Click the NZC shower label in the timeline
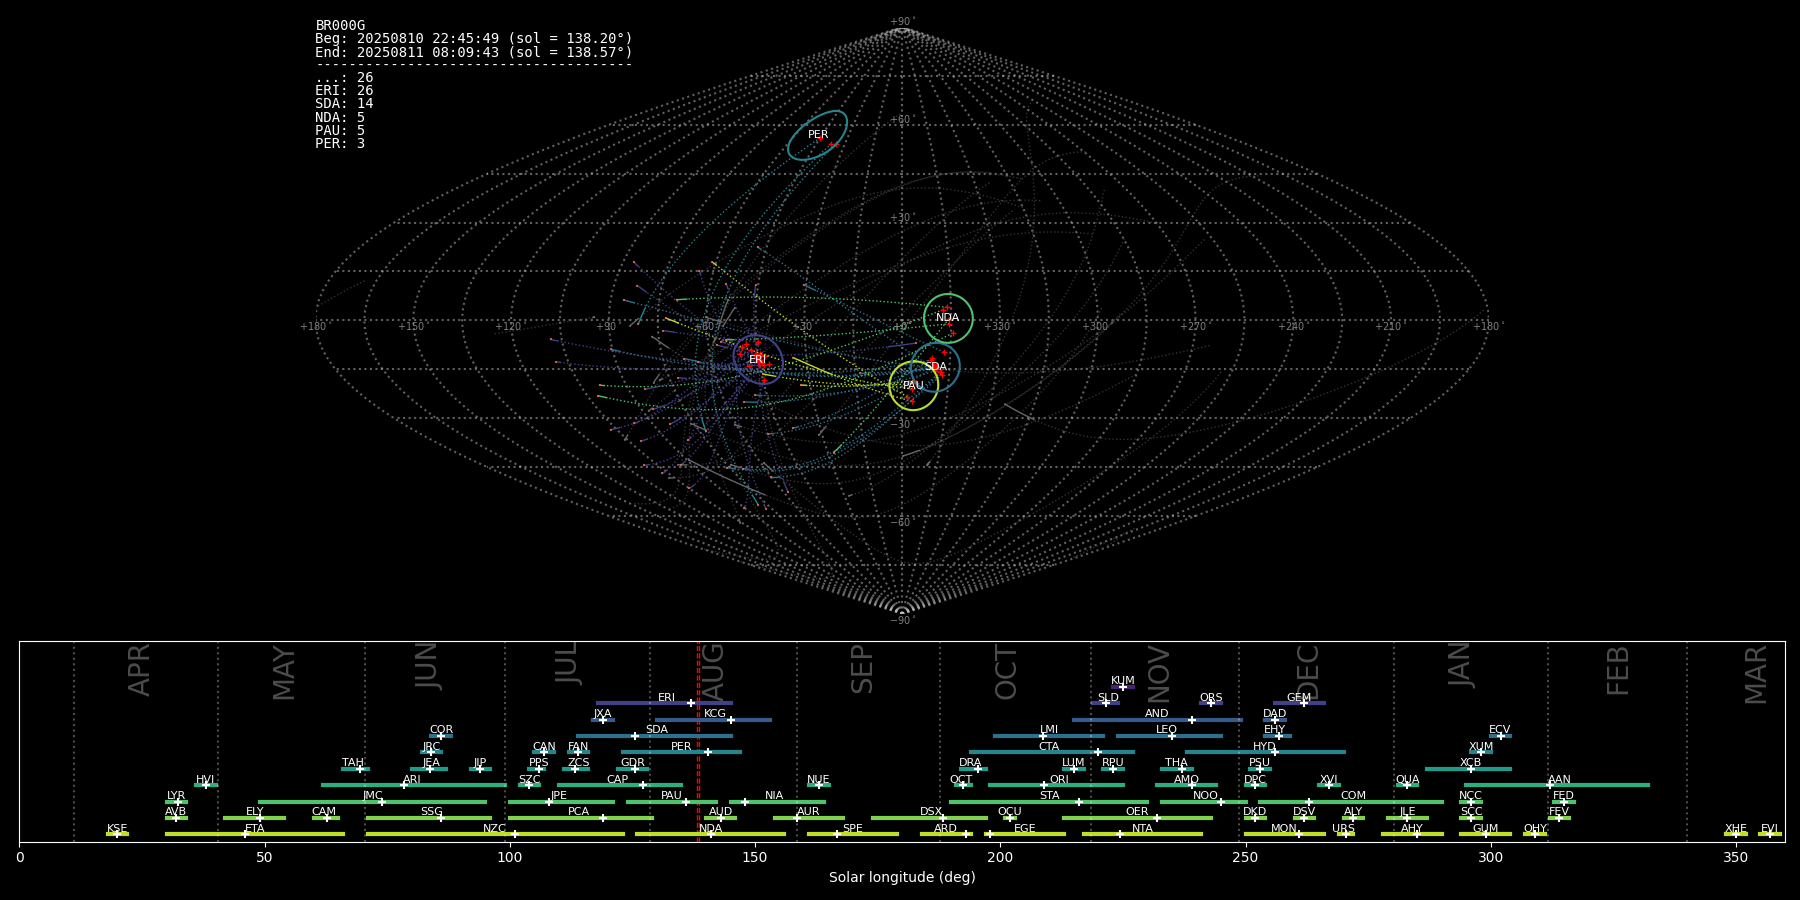1800x900 pixels. [494, 829]
